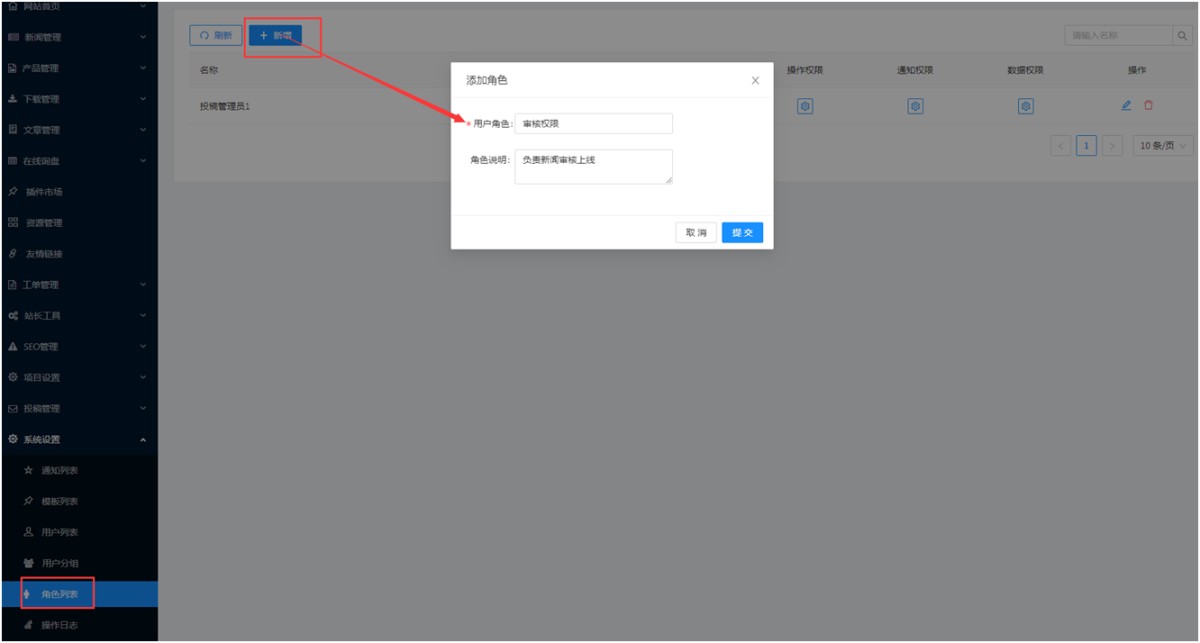This screenshot has height=643, width=1200.
Task: Open 通知权限 settings for 投稿管理员1
Action: [x=915, y=105]
